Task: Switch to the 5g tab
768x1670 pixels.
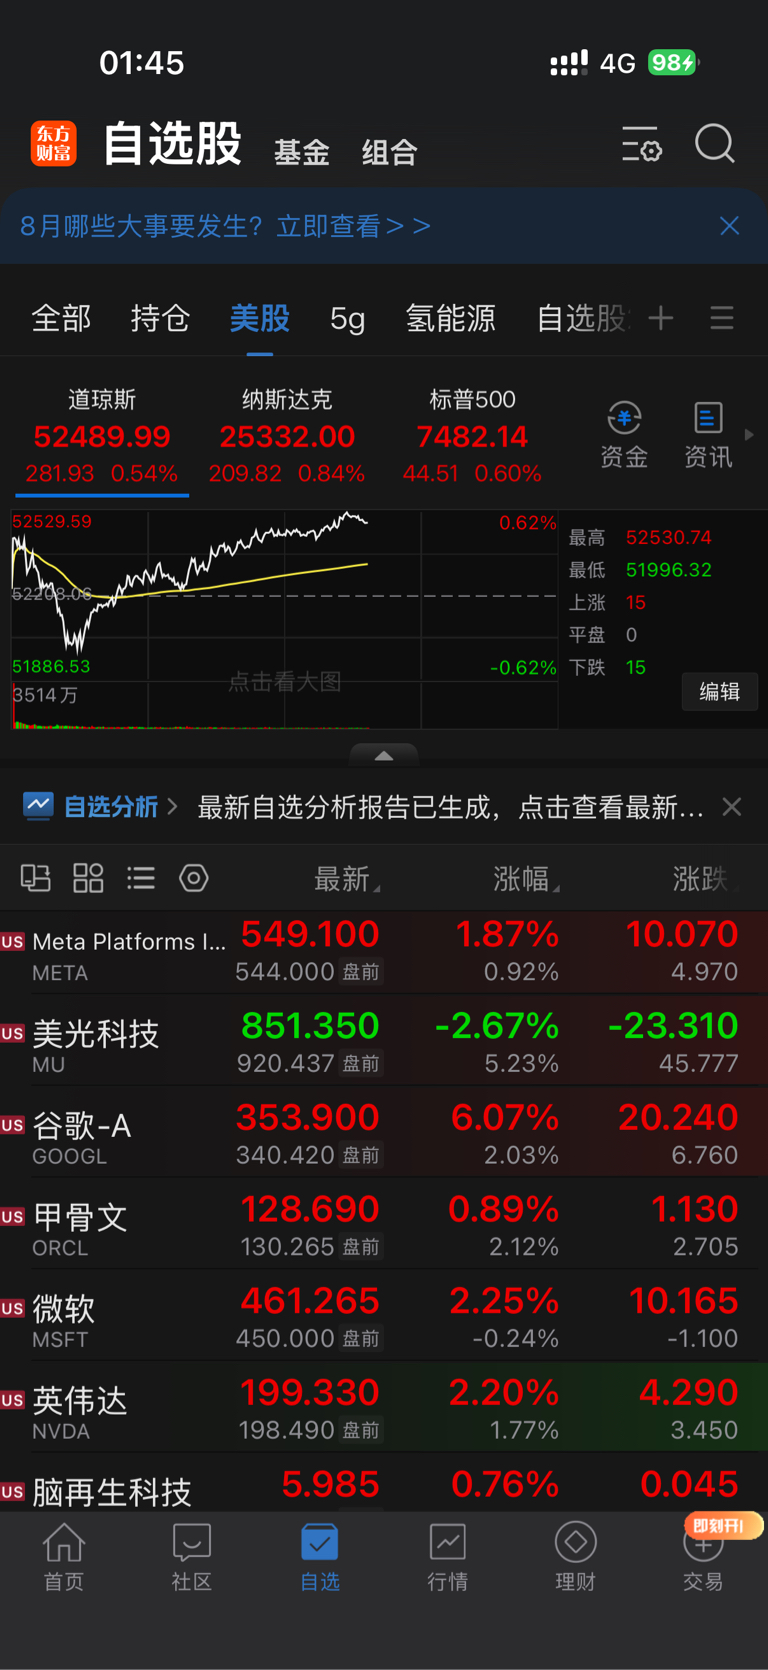Action: tap(347, 319)
